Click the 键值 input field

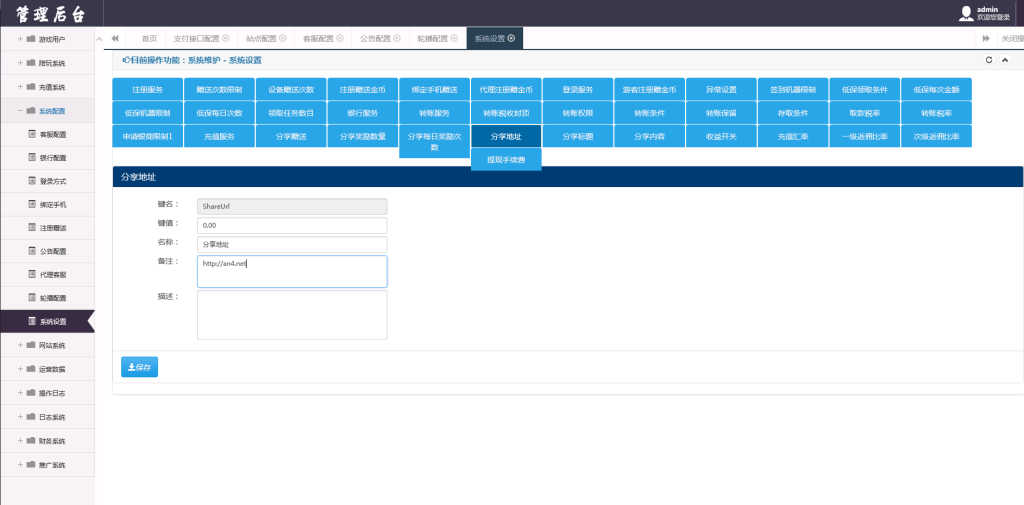click(x=292, y=226)
